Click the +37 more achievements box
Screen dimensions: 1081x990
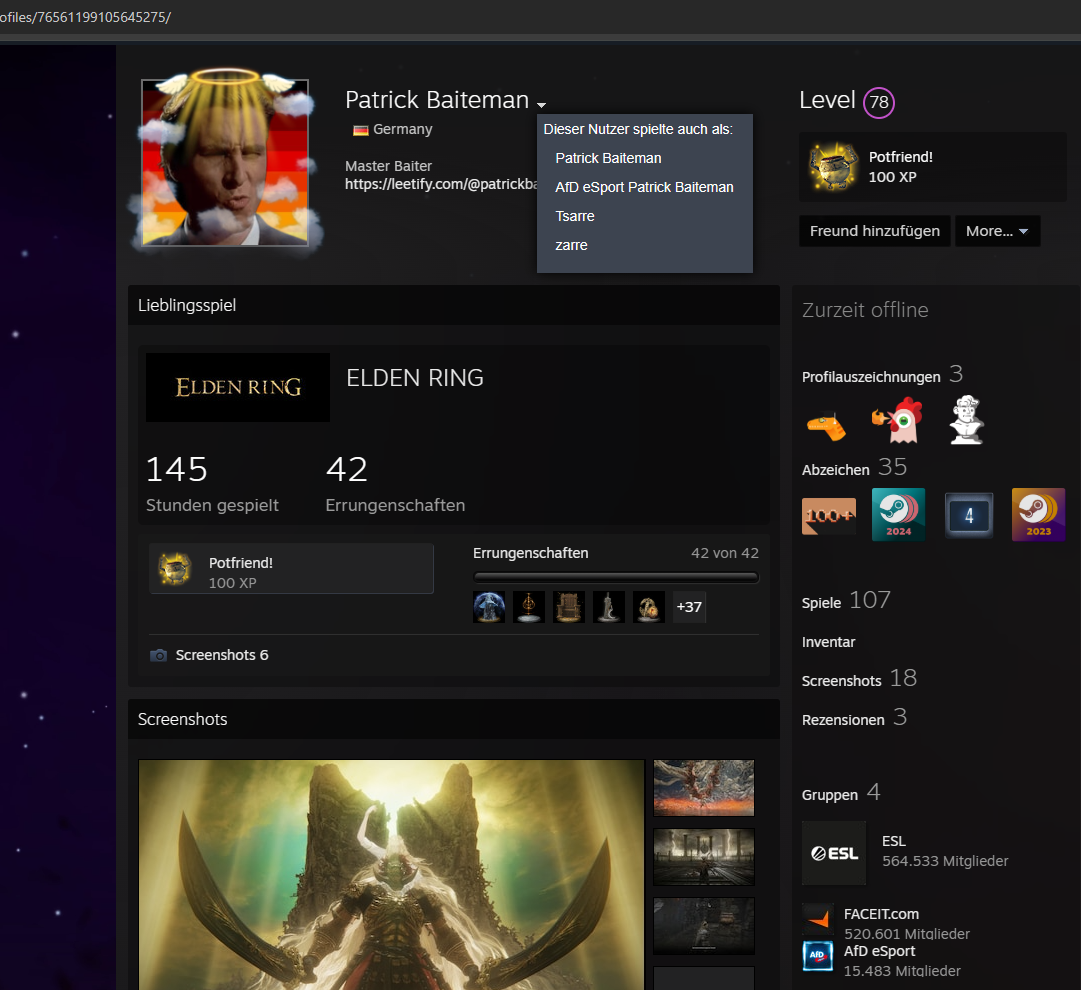pos(689,607)
